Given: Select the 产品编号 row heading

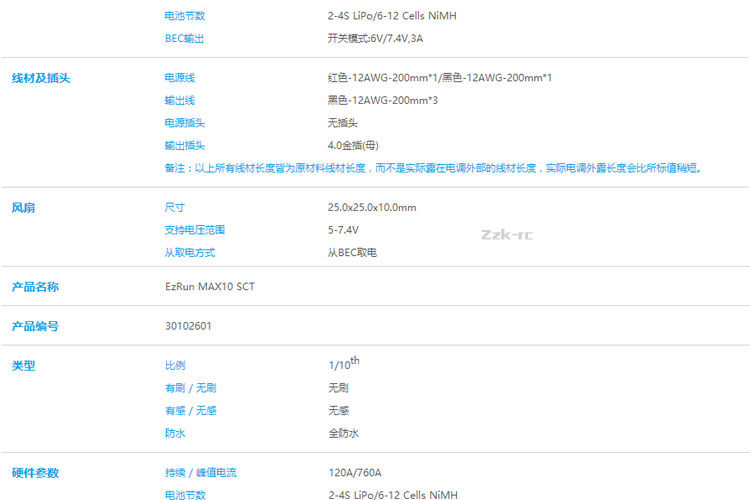Looking at the screenshot, I should (34, 326).
